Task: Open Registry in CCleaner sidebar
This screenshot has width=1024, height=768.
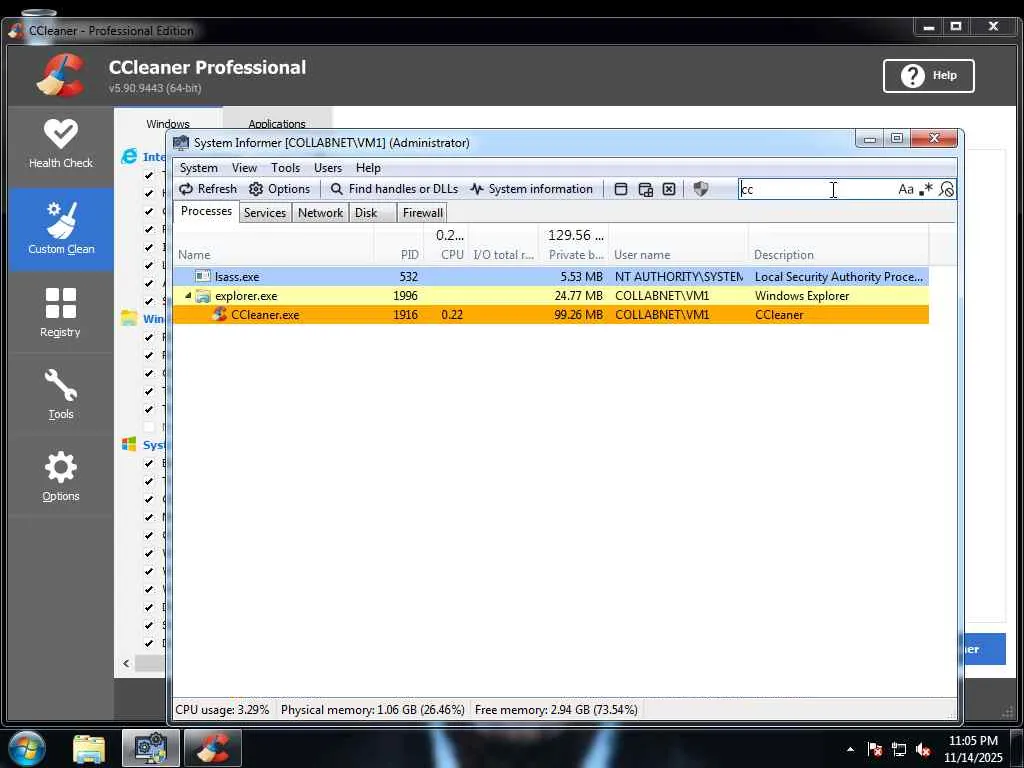Action: [61, 312]
